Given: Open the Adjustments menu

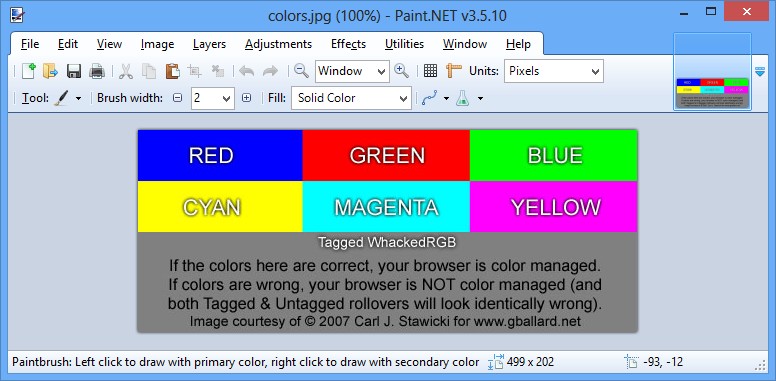Looking at the screenshot, I should [x=278, y=44].
